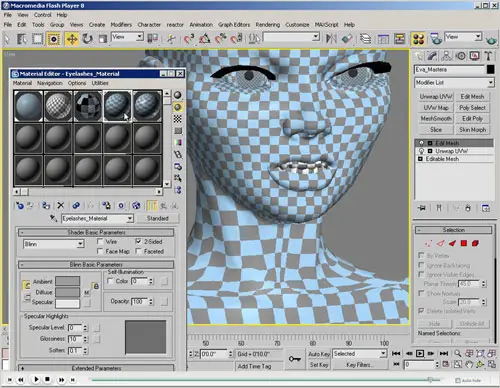This screenshot has width=500, height=388.
Task: Pick material from object eyedropper icon
Action: pos(54,218)
